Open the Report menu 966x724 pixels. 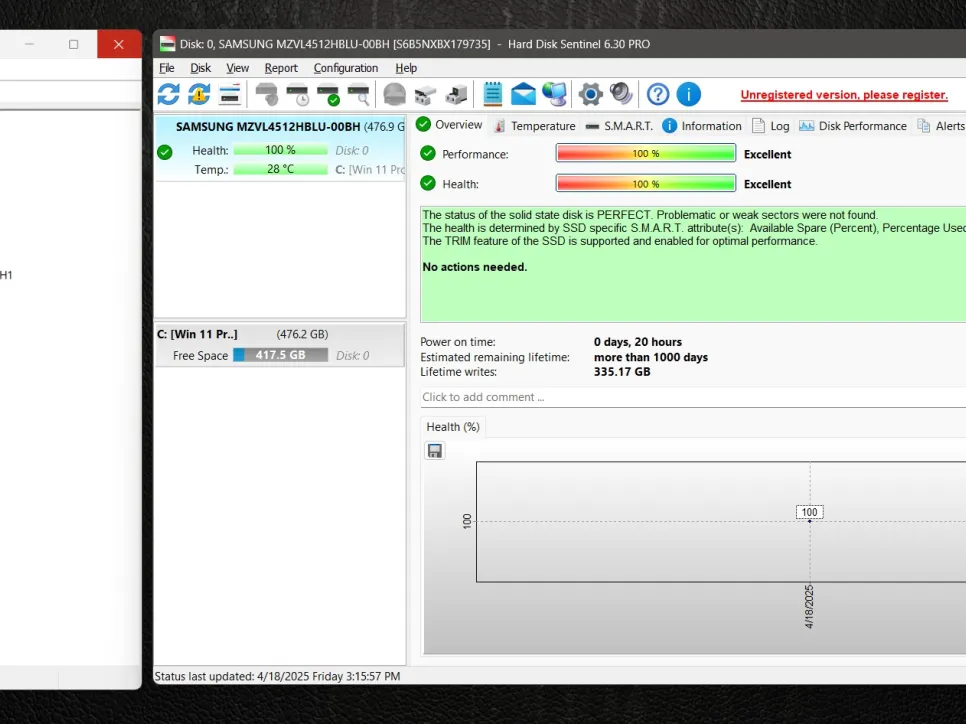point(281,68)
